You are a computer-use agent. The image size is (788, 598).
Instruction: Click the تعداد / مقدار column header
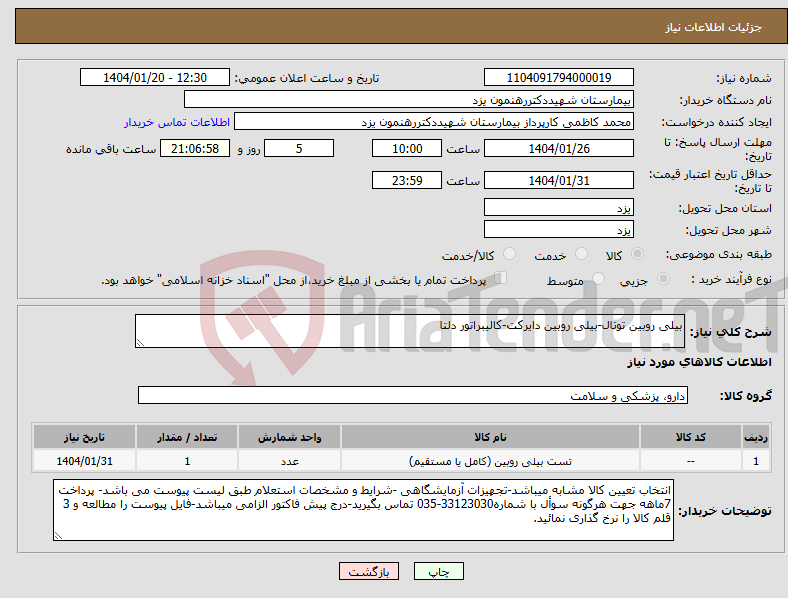point(187,437)
